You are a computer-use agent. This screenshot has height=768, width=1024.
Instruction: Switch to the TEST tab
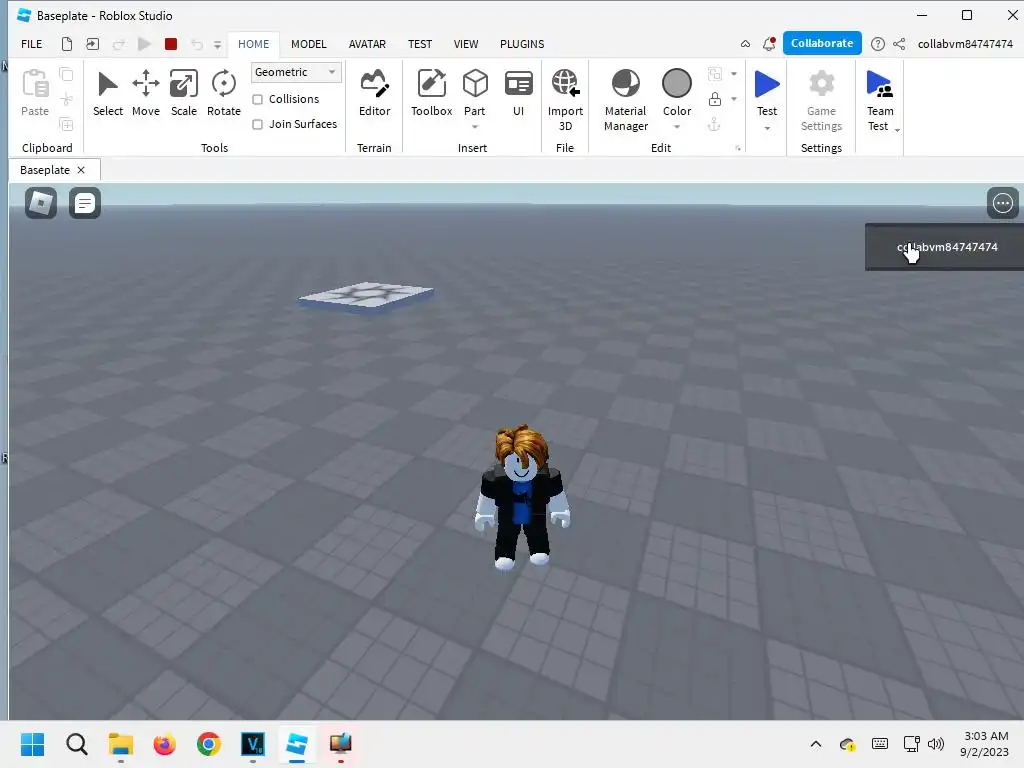click(420, 44)
